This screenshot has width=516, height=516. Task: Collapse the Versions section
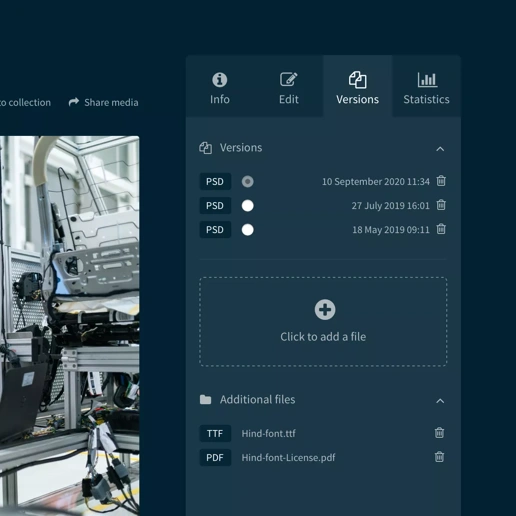(x=440, y=149)
